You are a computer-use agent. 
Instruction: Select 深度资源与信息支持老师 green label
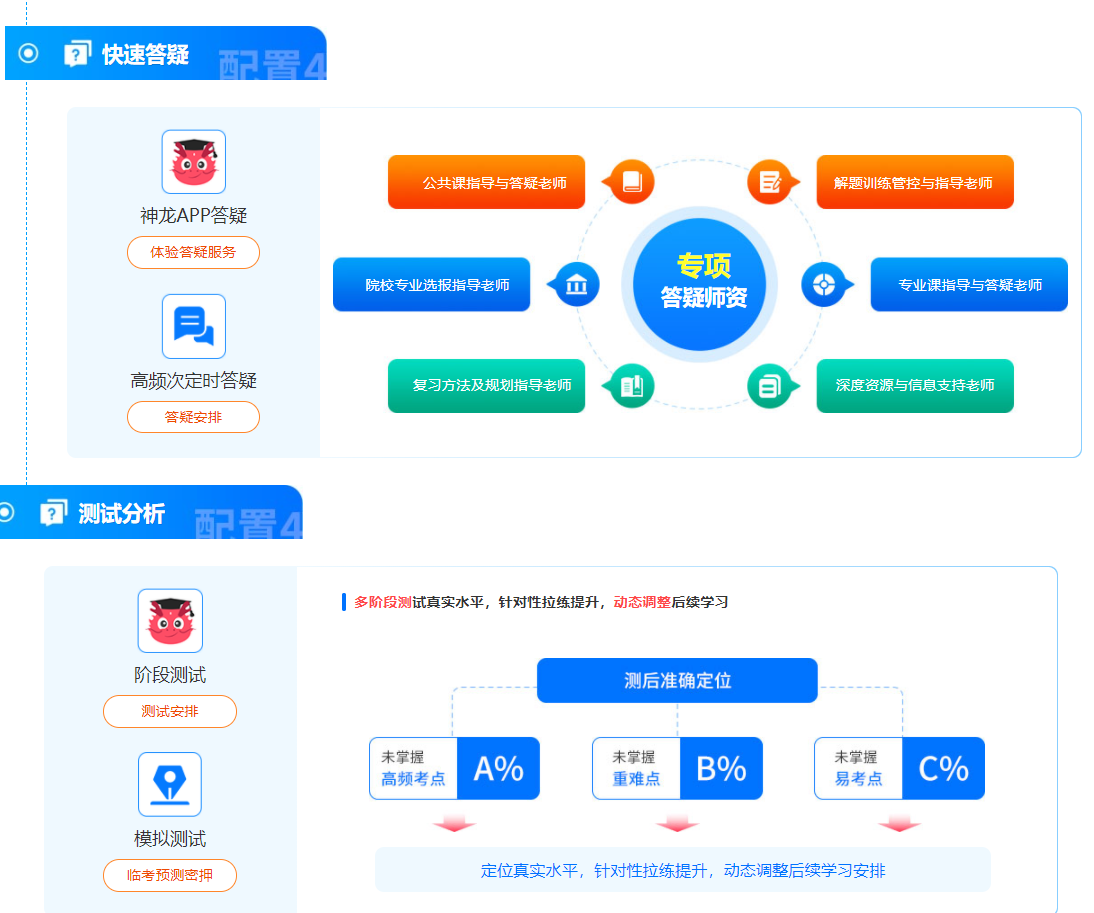915,386
